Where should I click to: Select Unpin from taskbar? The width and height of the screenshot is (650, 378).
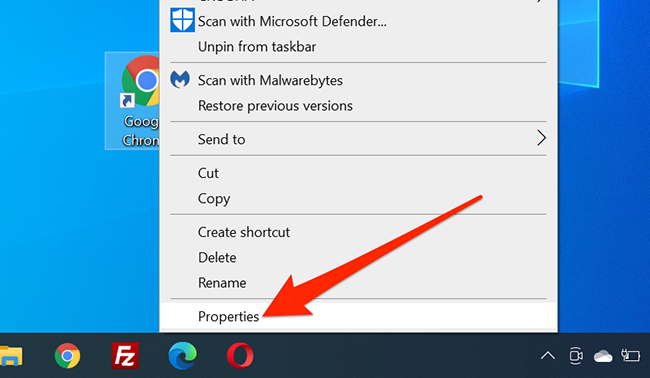coord(359,46)
